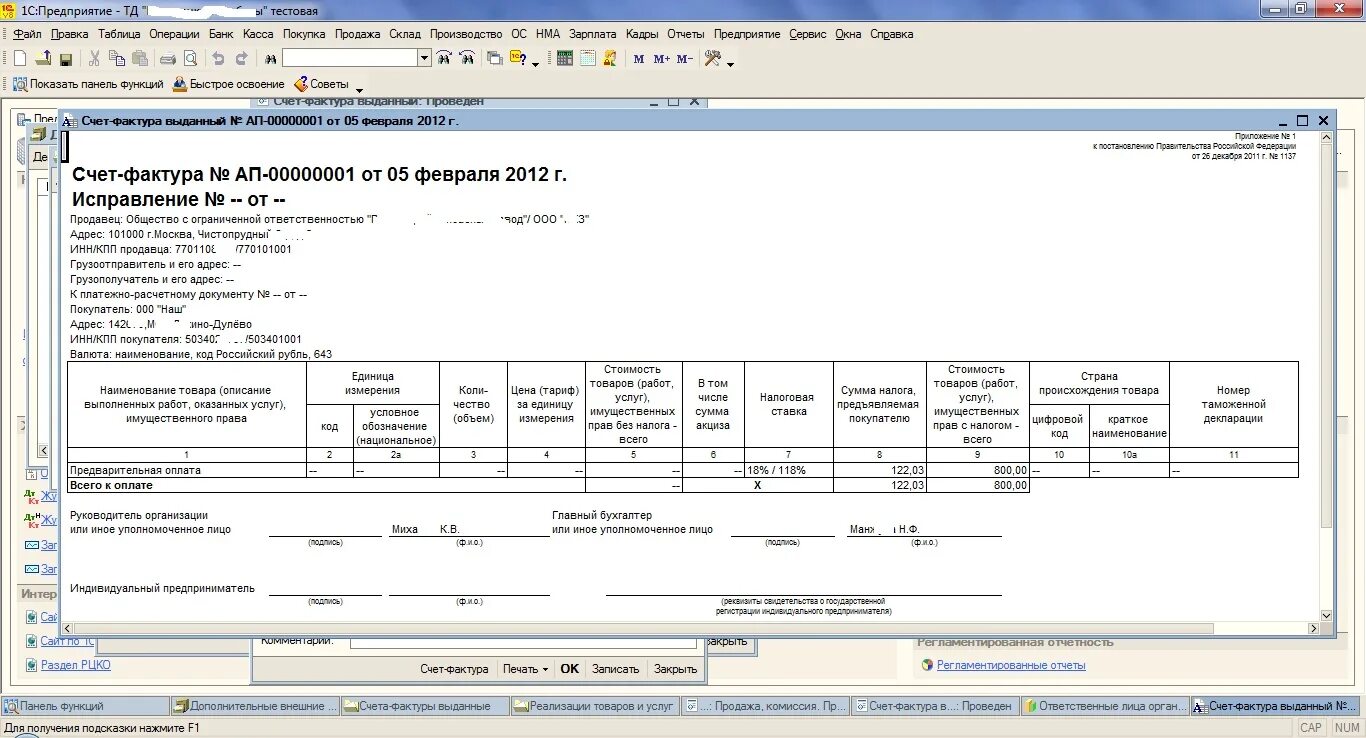Screen dimensions: 1366x738
Task: Click the Copy toolbar icon
Action: [117, 59]
